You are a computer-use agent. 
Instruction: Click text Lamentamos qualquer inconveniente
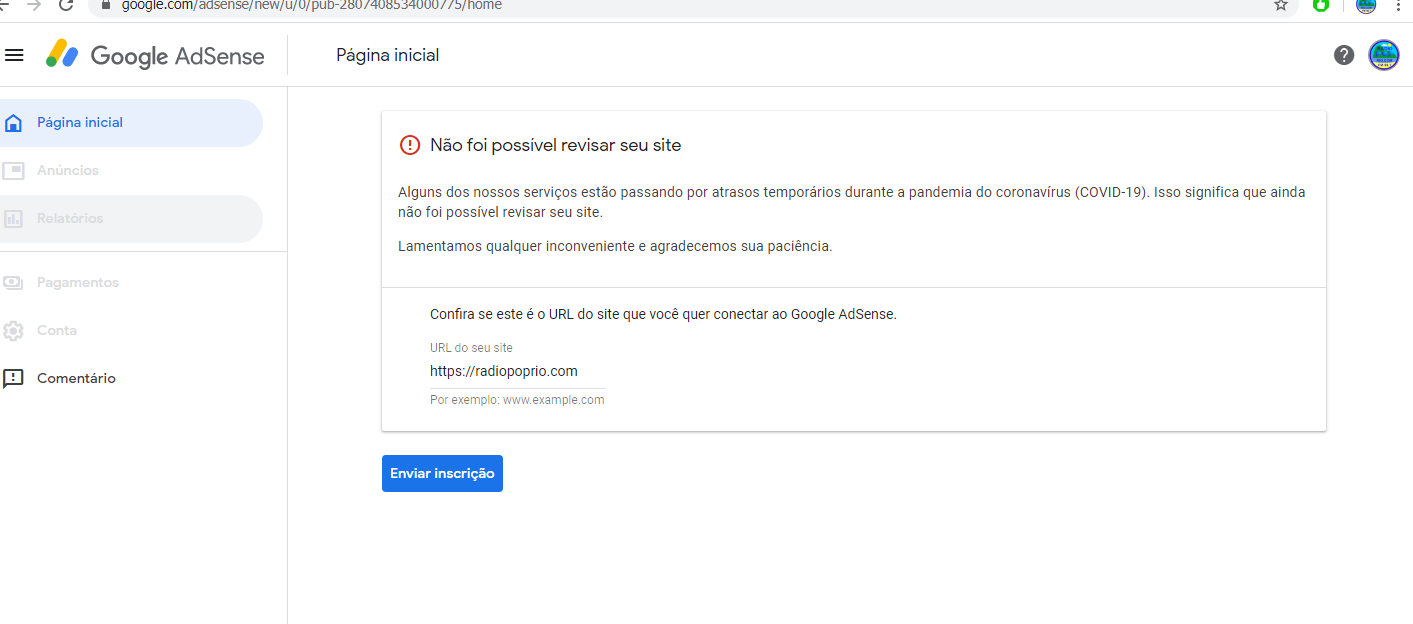click(615, 246)
